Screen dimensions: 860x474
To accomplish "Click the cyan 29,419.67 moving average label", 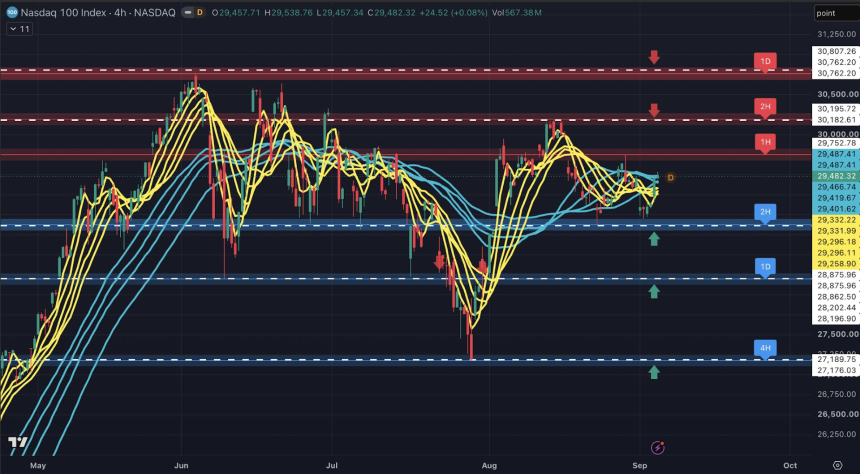I will coord(835,198).
